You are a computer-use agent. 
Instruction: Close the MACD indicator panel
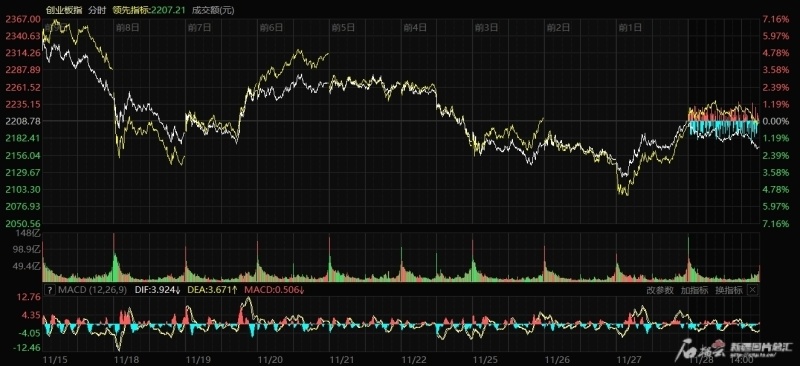[753, 290]
